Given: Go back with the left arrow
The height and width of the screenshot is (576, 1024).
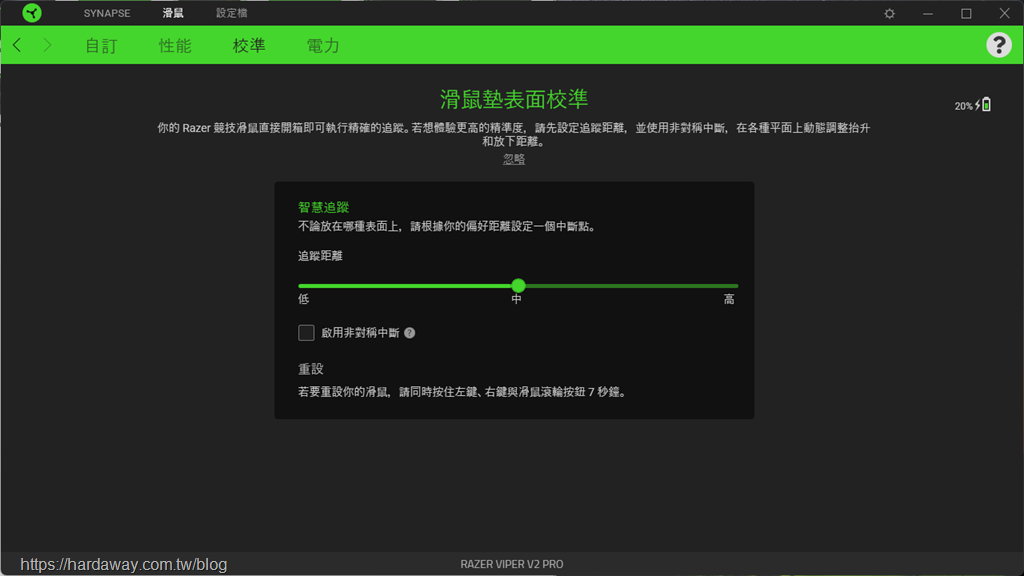Looking at the screenshot, I should coord(18,45).
